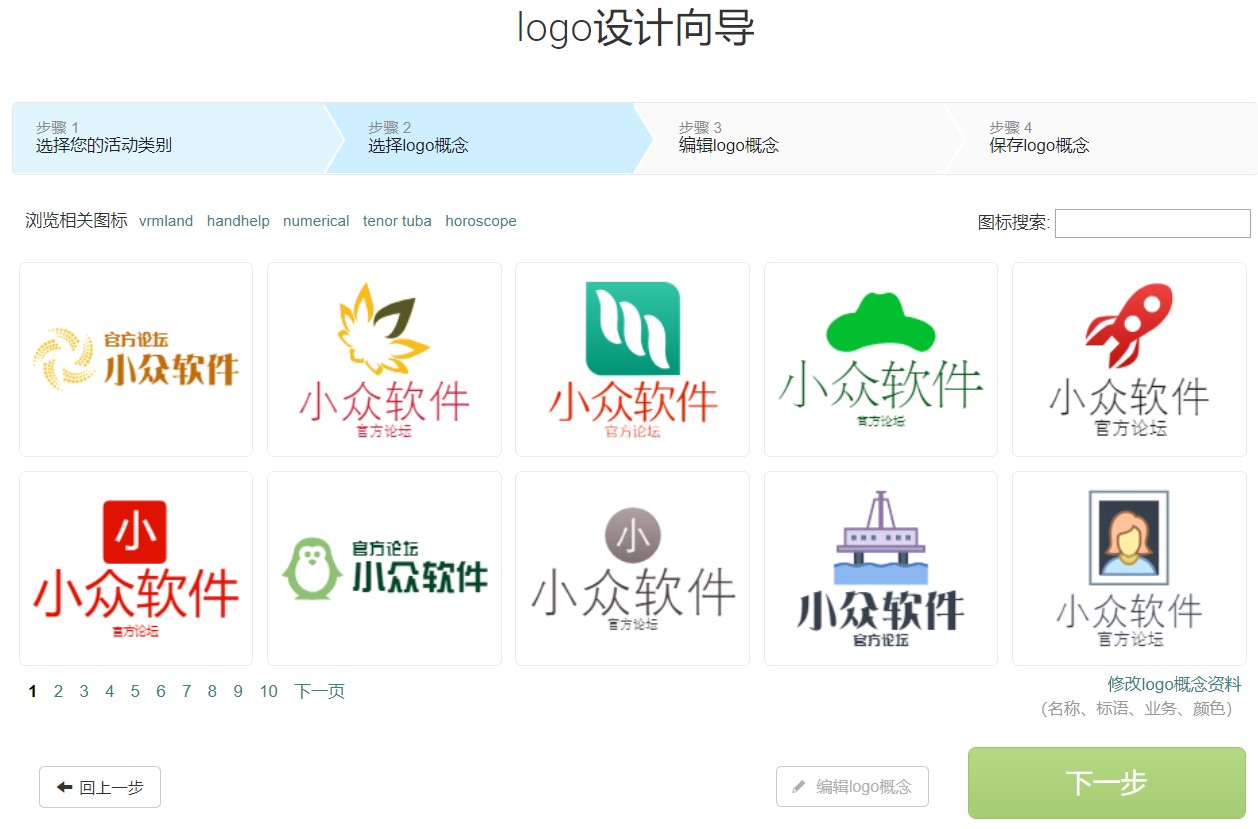The width and height of the screenshot is (1258, 829).
Task: Select the framed portrait woman logo
Action: 1129,568
